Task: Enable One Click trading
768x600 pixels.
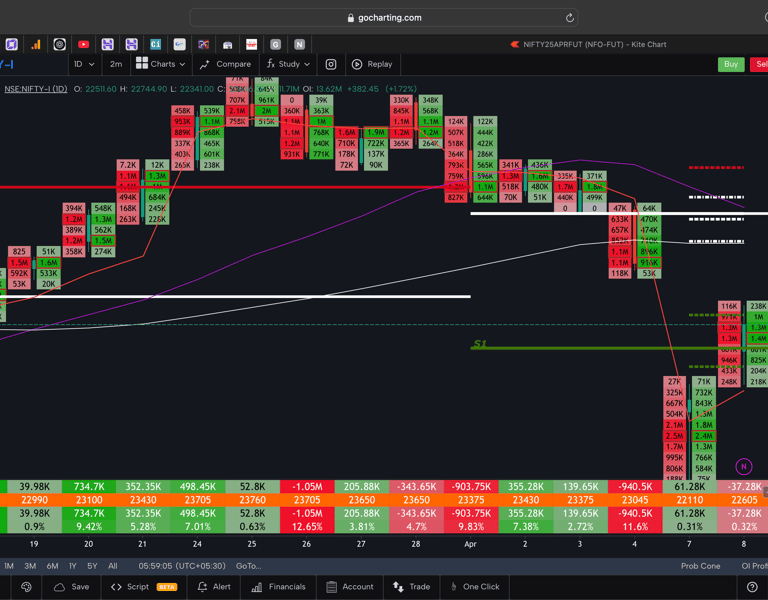Action: click(475, 587)
